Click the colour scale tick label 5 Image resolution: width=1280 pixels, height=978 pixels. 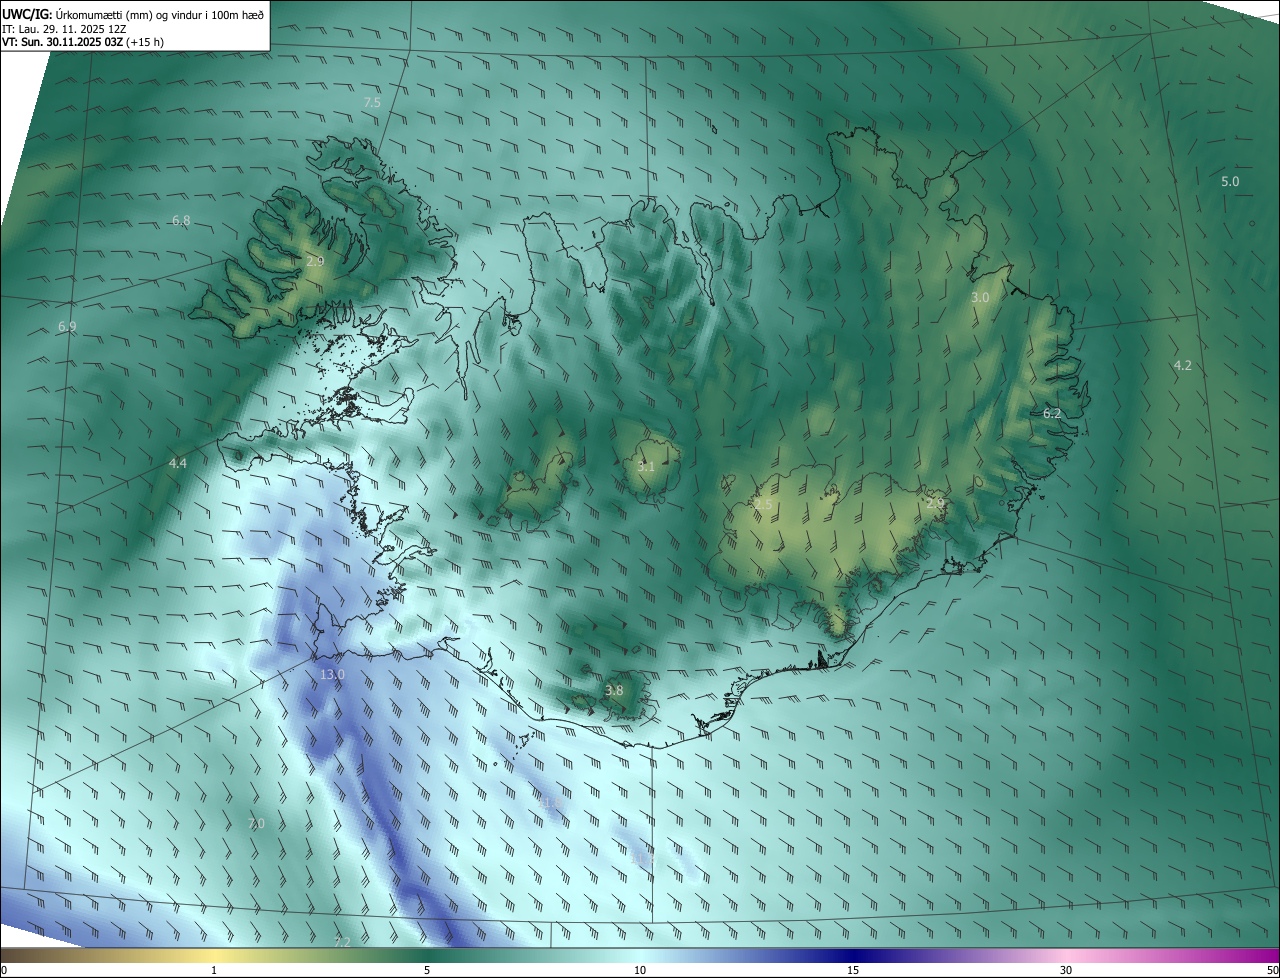click(x=427, y=970)
